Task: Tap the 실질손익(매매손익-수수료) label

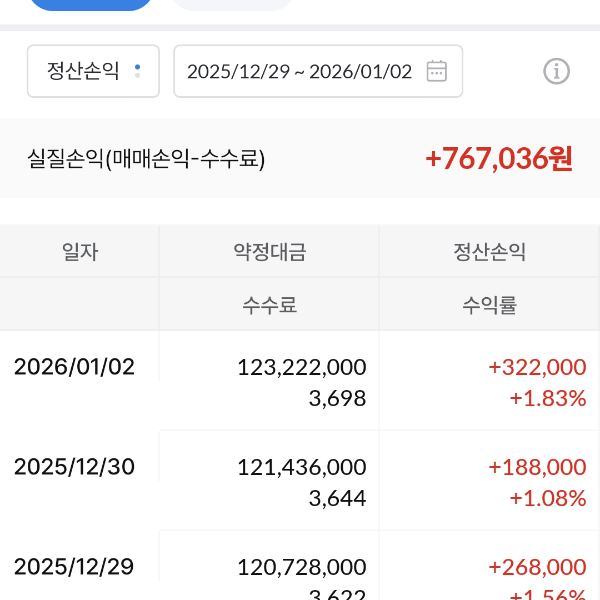Action: coord(147,158)
